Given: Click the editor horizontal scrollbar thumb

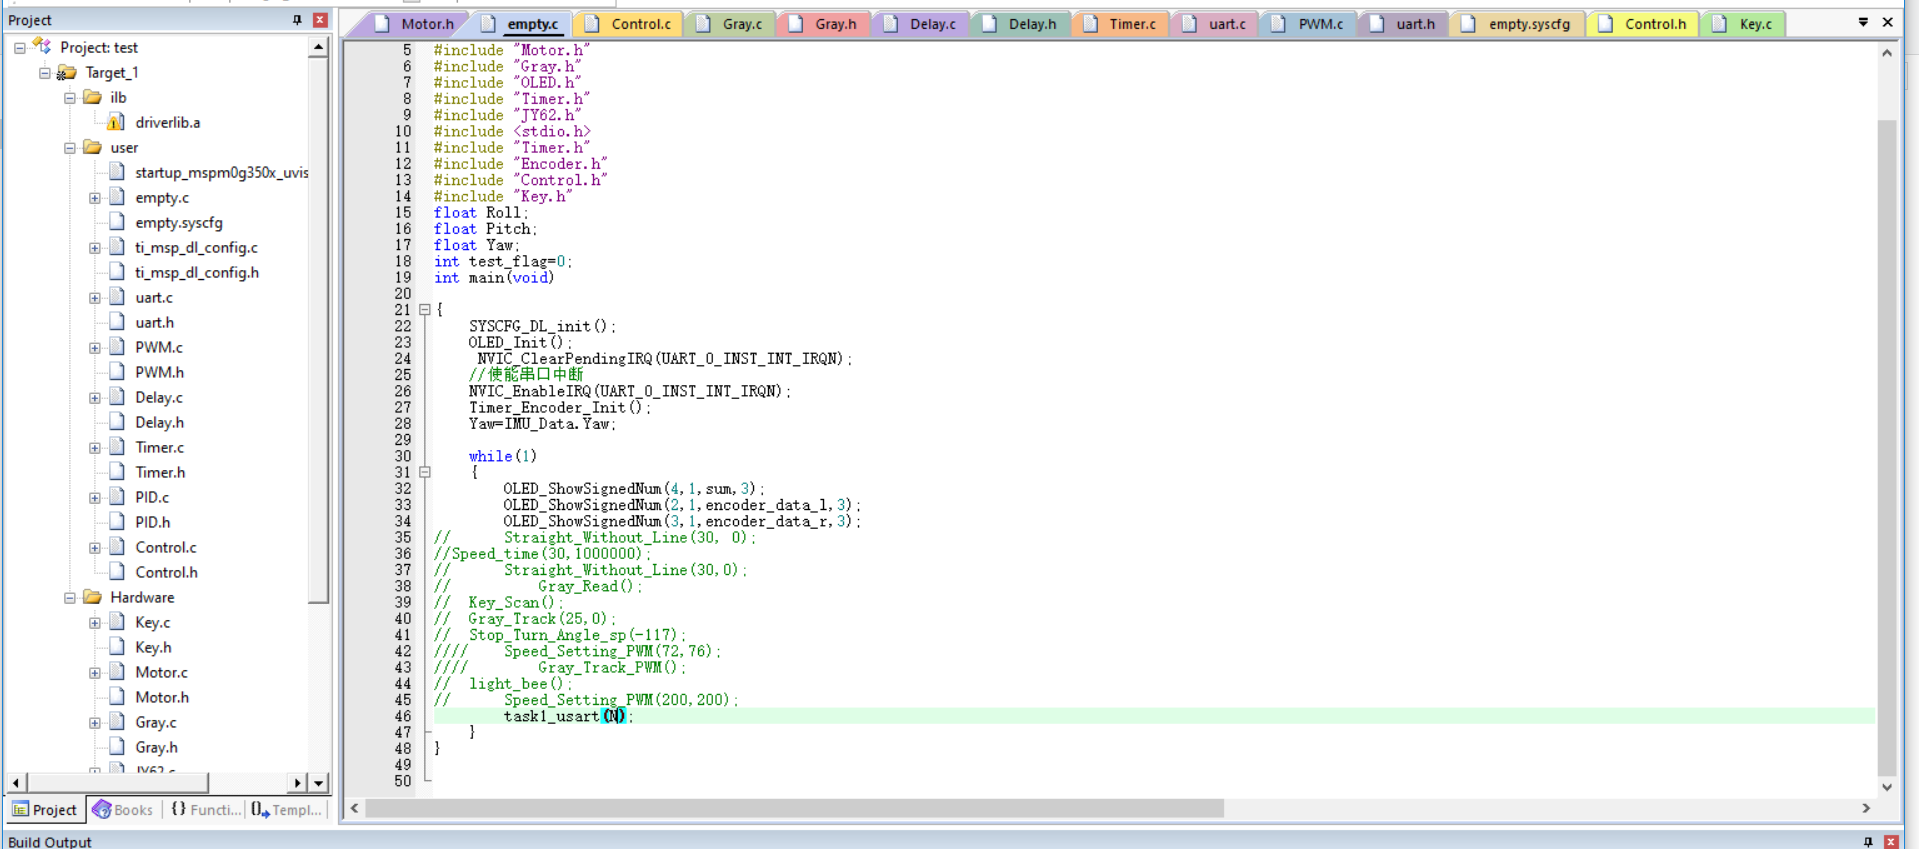Looking at the screenshot, I should pyautogui.click(x=794, y=808).
